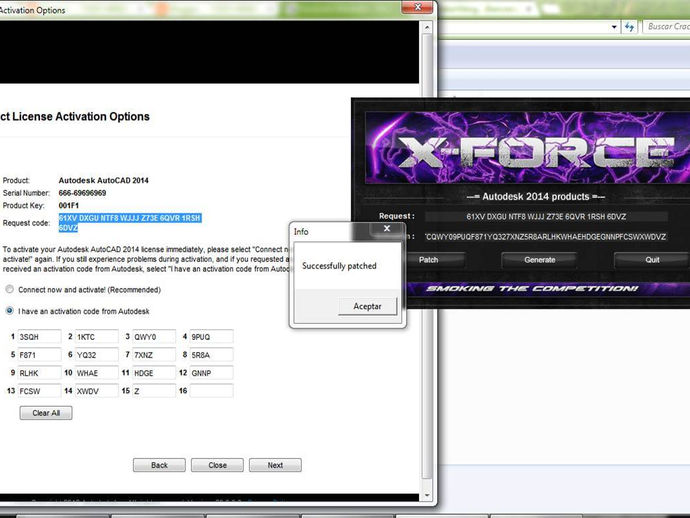
Task: Click activation code field 13 containing FCSW
Action: pos(39,391)
